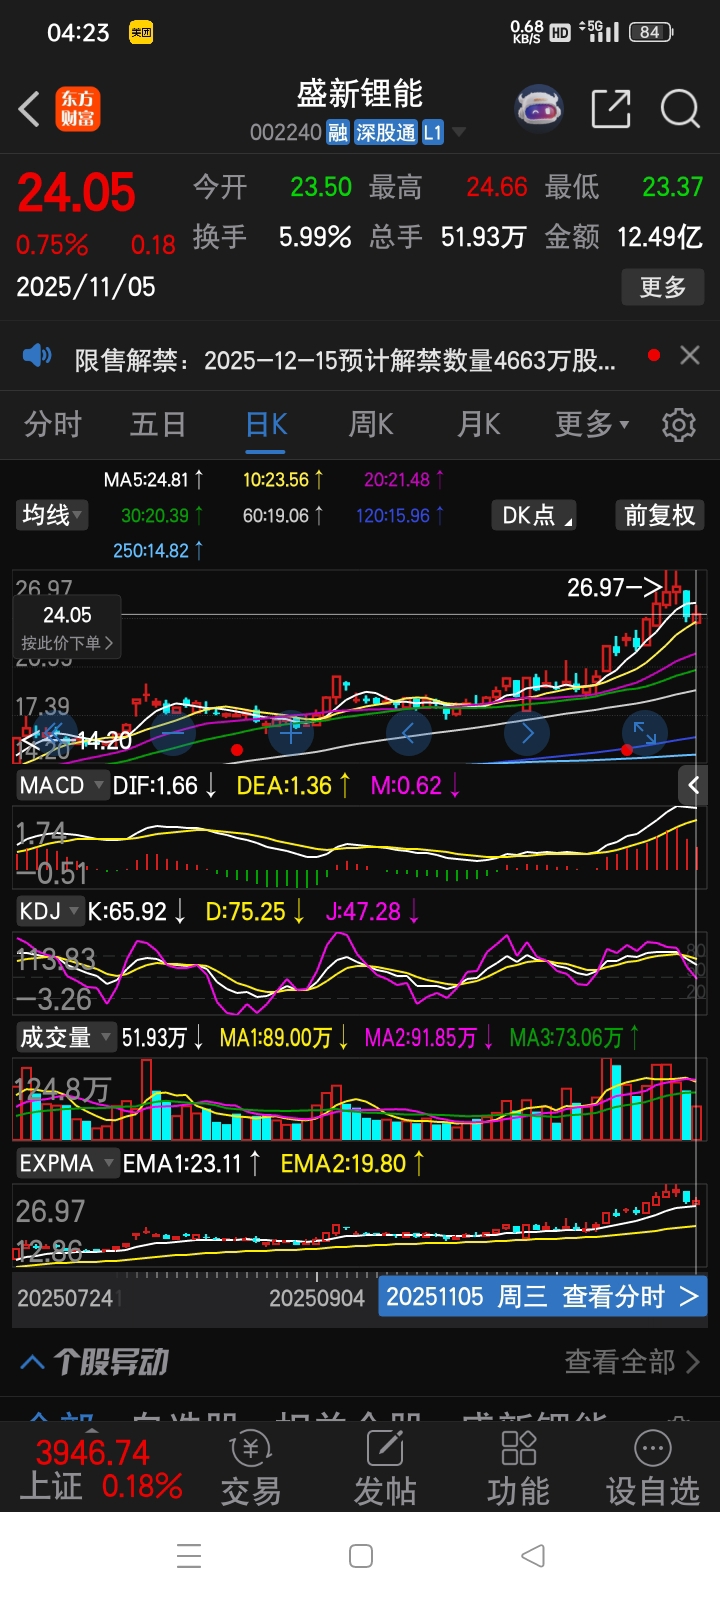Go back using the left arrow
The width and height of the screenshot is (720, 1600).
(x=30, y=109)
